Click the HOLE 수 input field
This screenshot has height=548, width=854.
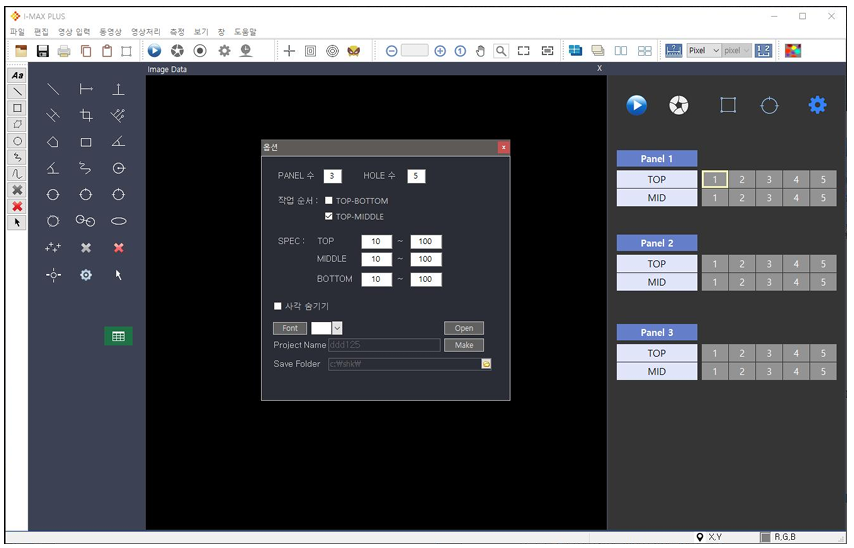pos(416,176)
